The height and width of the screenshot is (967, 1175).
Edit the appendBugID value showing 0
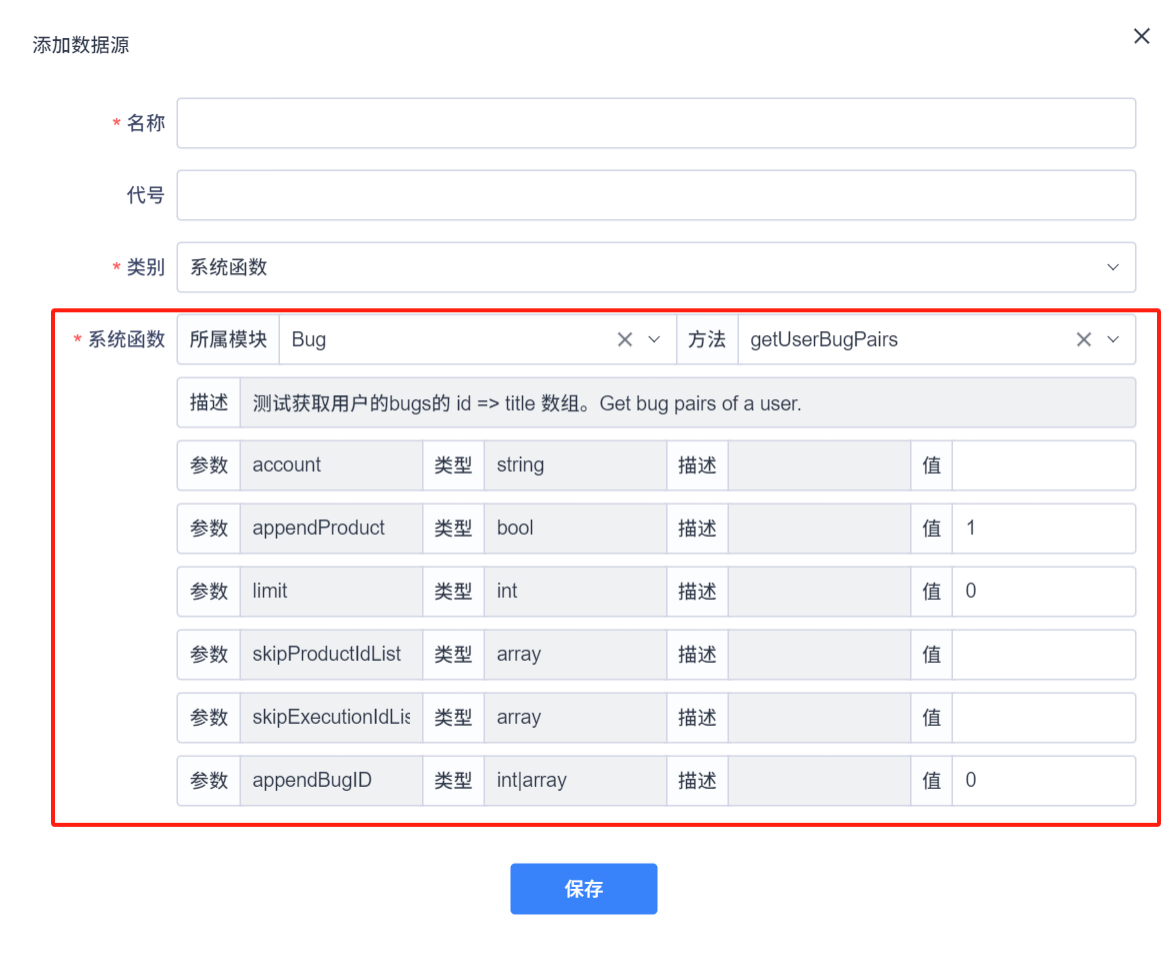(x=1043, y=780)
